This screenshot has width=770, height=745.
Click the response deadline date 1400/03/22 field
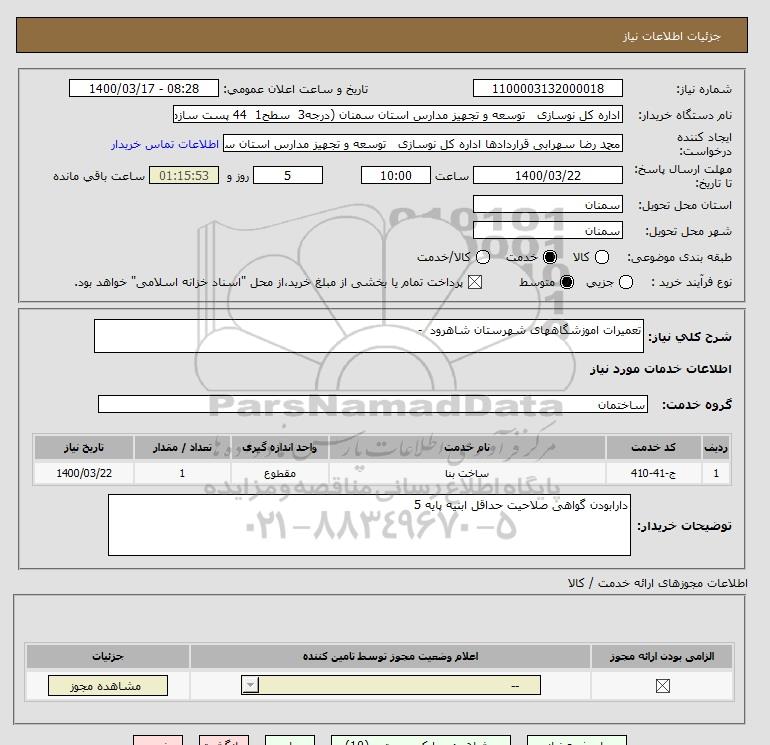tap(548, 175)
